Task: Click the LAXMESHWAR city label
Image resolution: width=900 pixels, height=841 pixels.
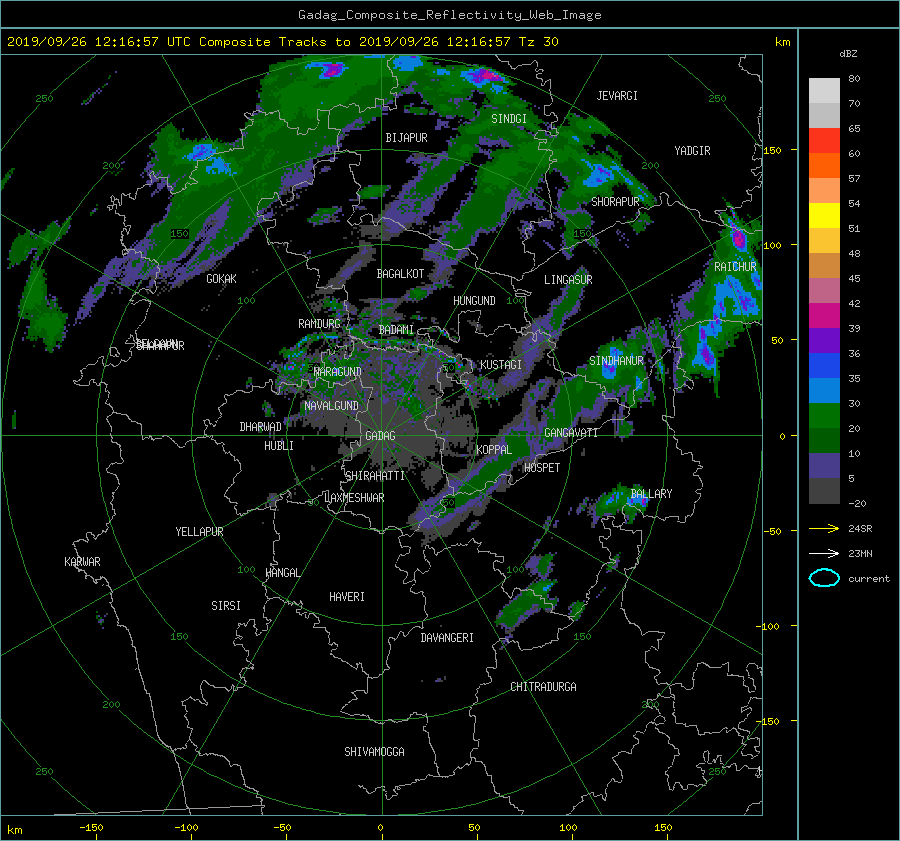Action: click(354, 498)
